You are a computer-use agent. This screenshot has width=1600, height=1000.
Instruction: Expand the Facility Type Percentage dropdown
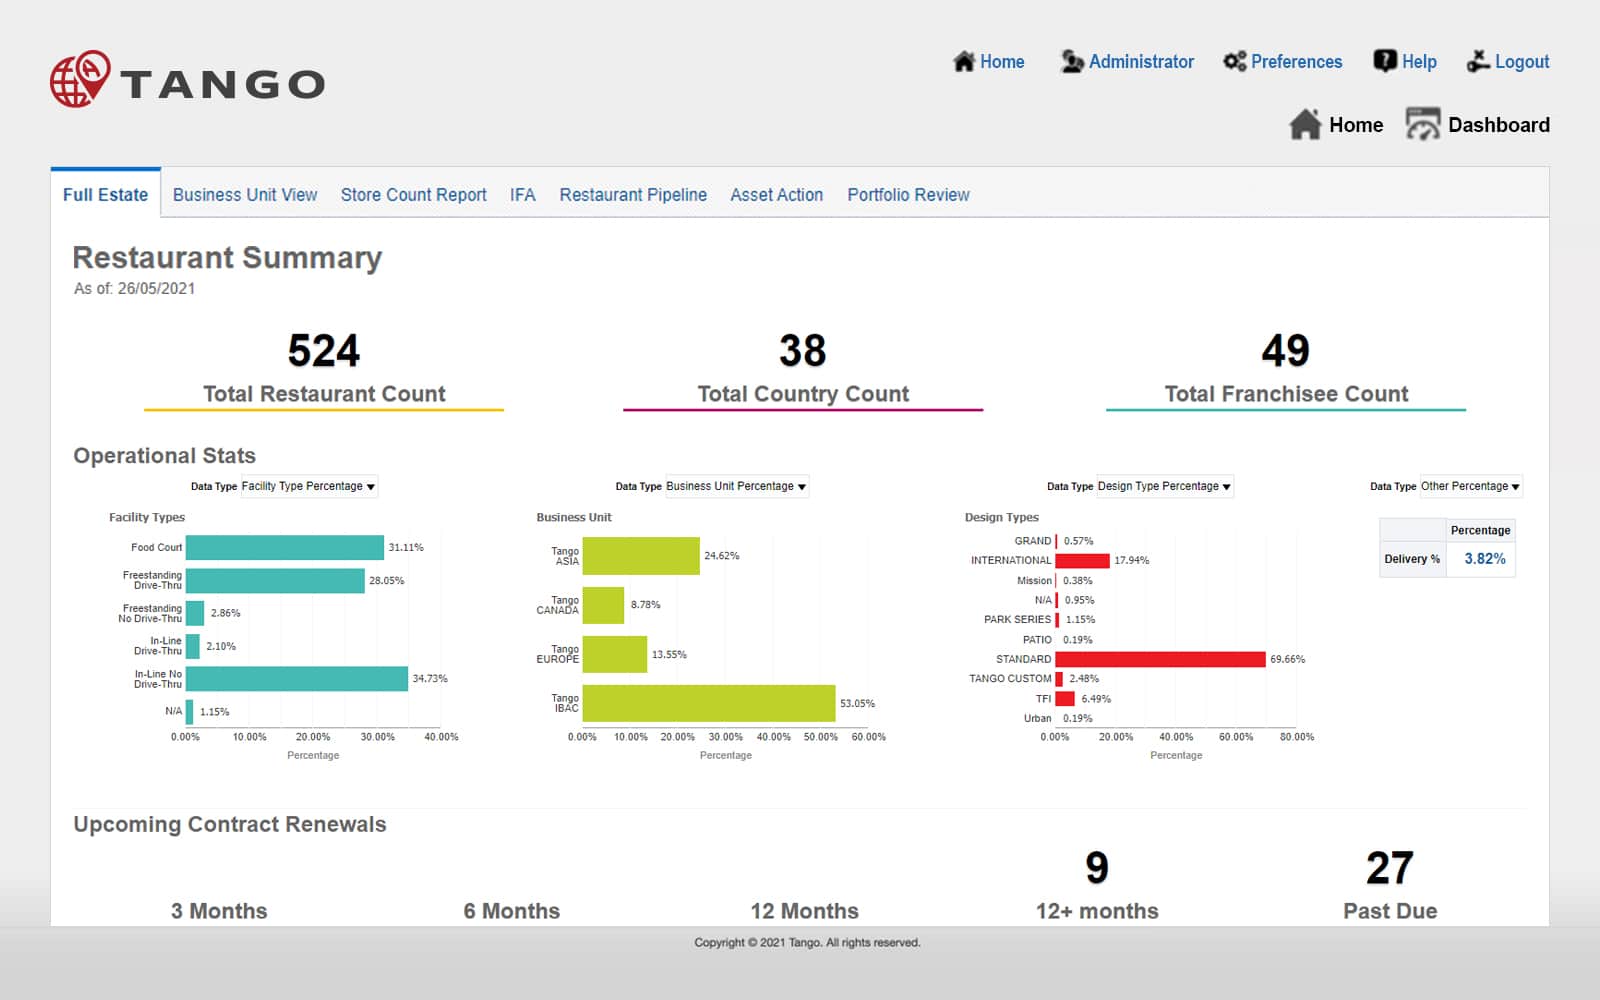[309, 486]
